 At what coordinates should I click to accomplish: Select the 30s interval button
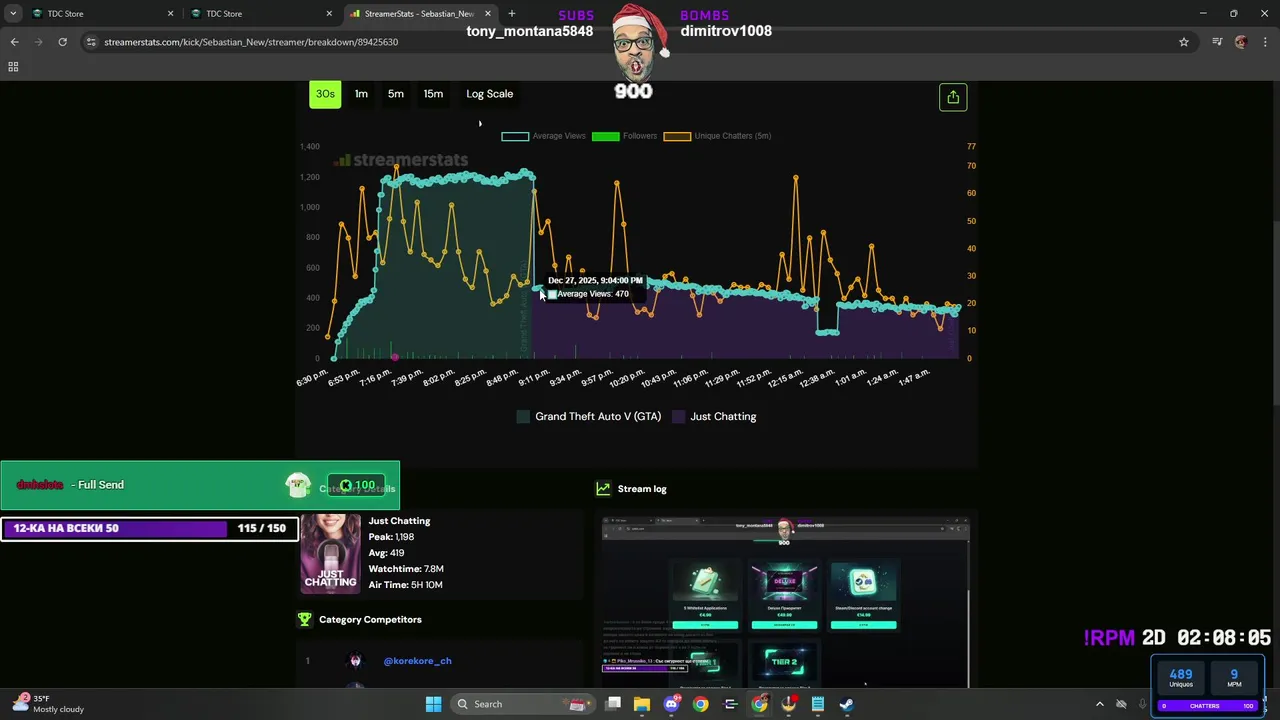tap(325, 94)
